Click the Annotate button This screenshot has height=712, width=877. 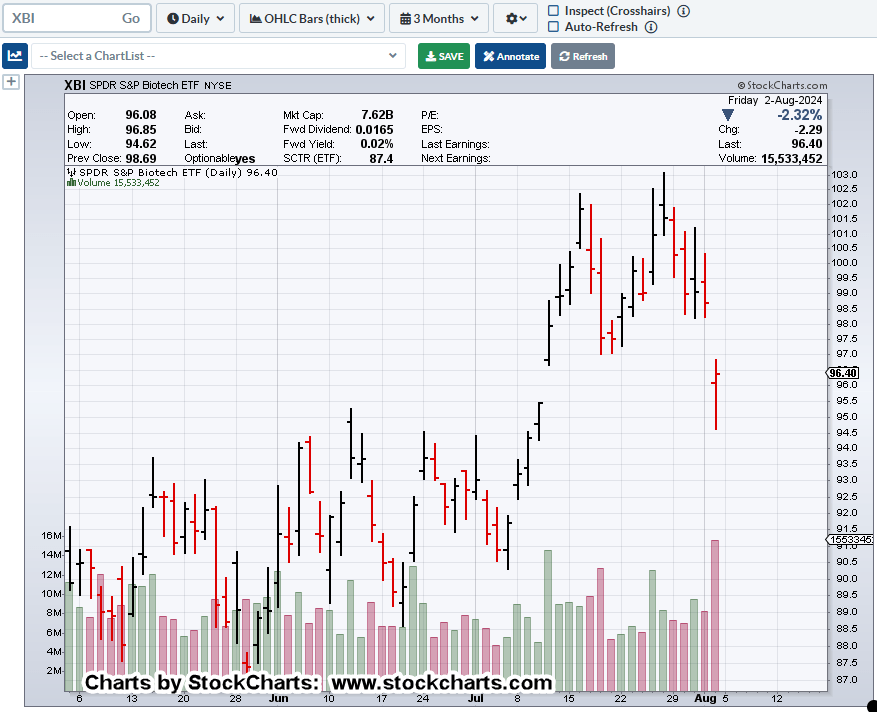pyautogui.click(x=510, y=56)
